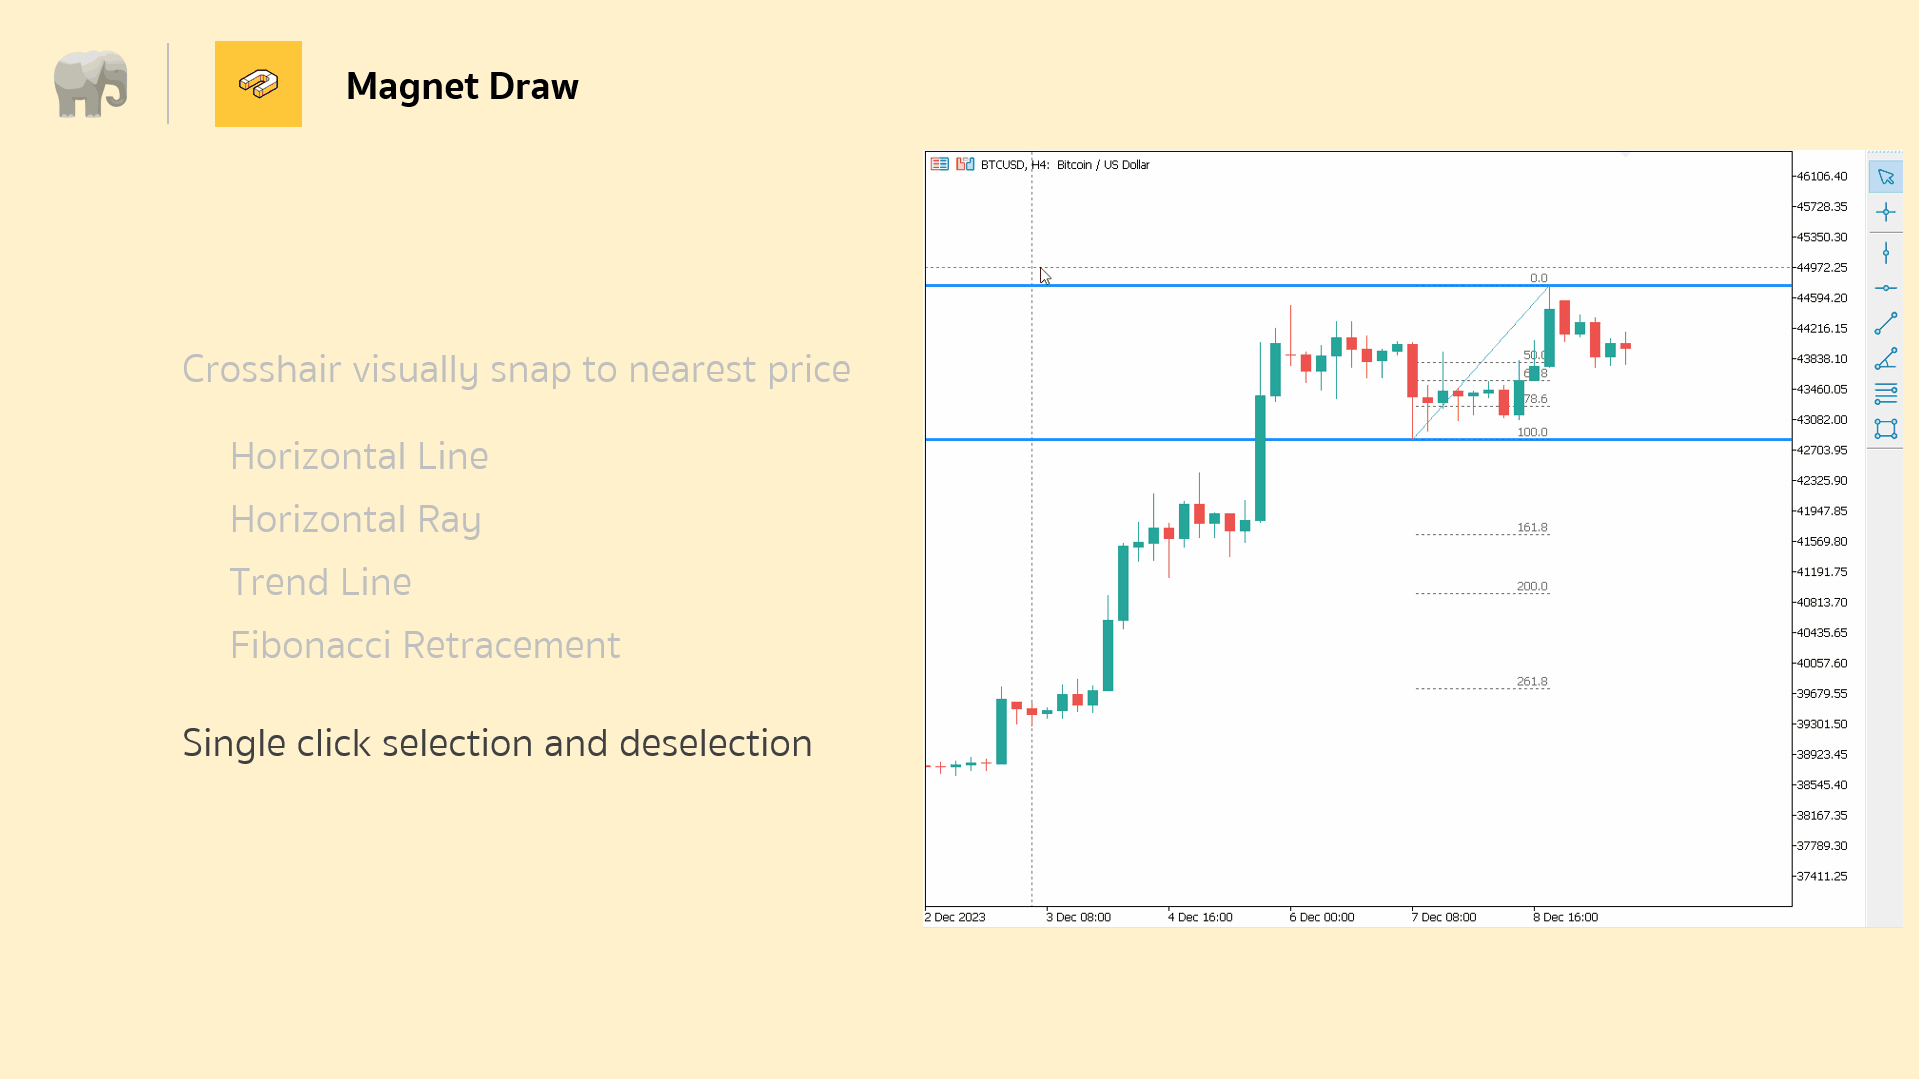Click the 'Trend Line' text
The height and width of the screenshot is (1079, 1919).
pos(320,582)
